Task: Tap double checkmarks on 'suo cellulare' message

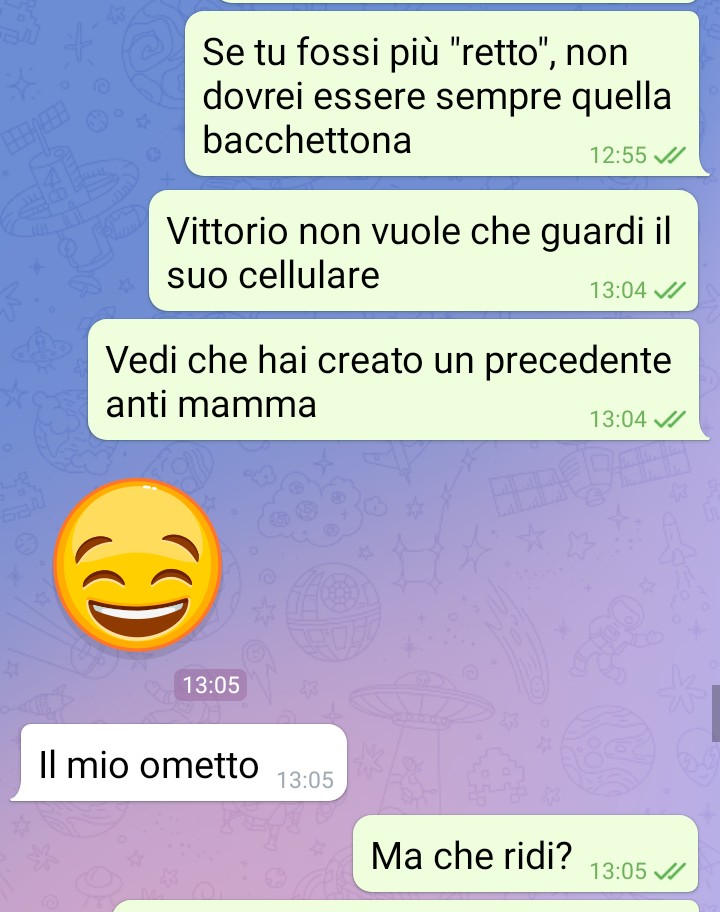Action: click(669, 290)
